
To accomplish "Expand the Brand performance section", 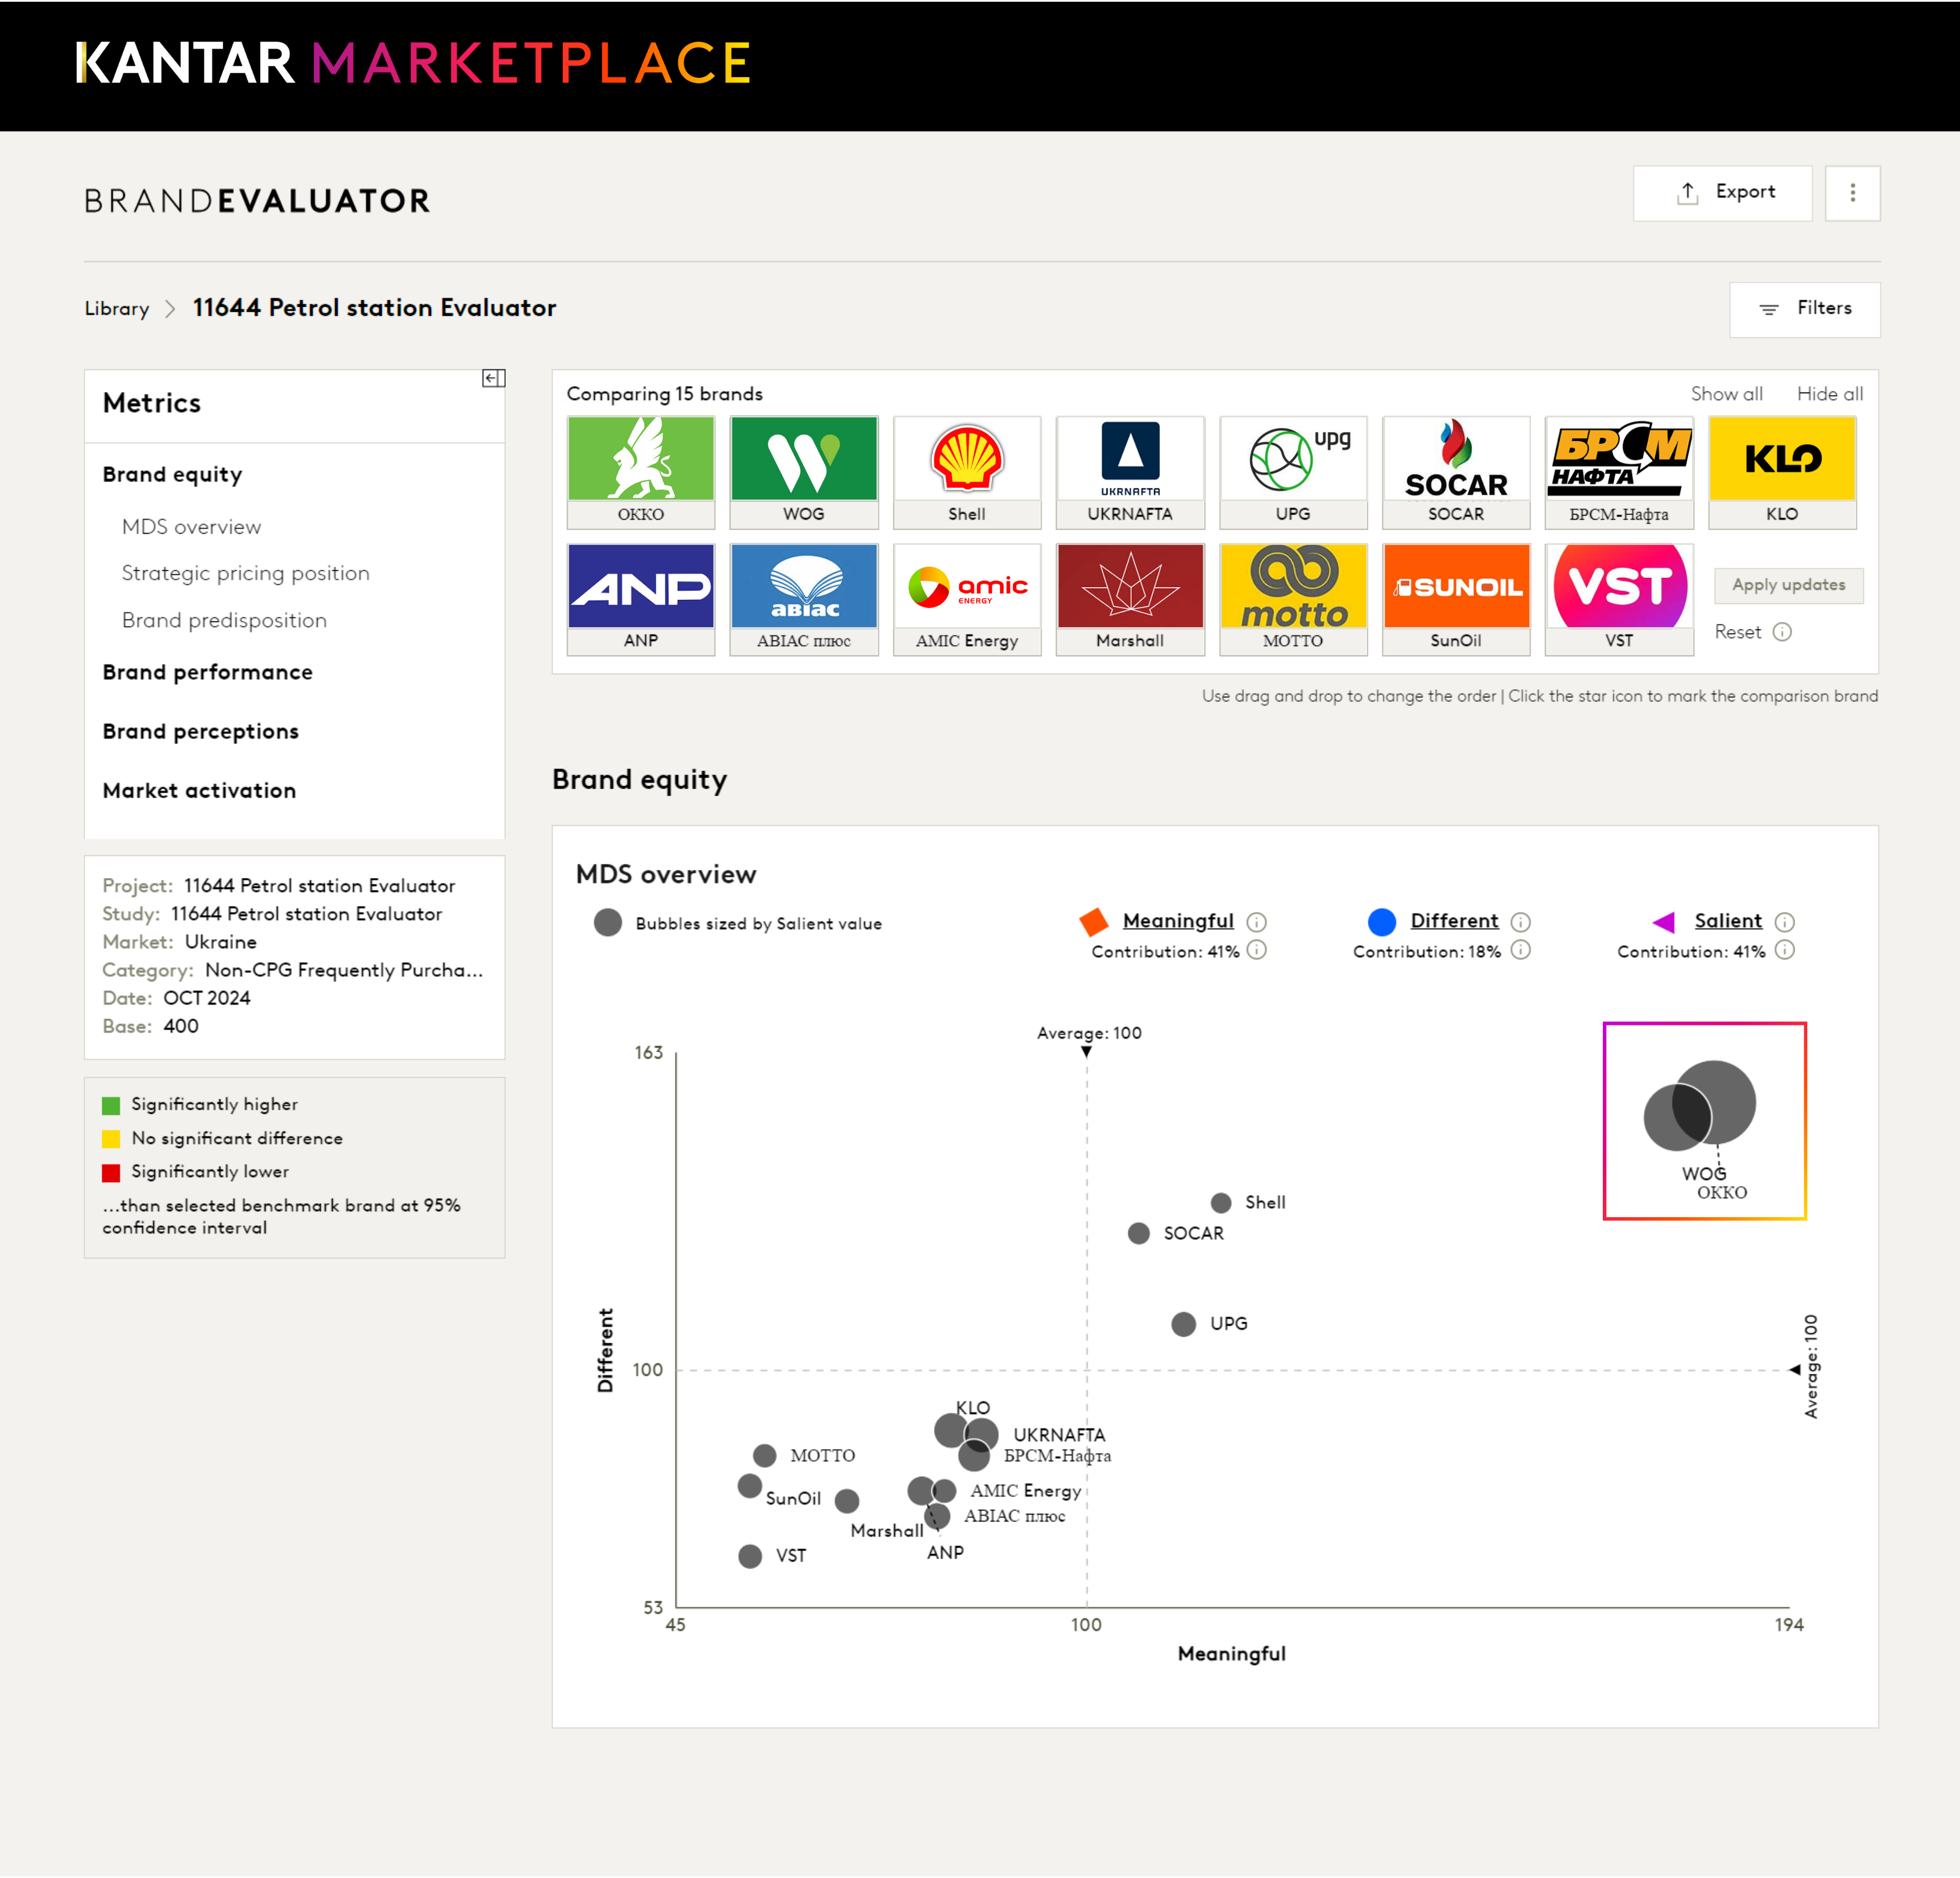I will tap(208, 672).
